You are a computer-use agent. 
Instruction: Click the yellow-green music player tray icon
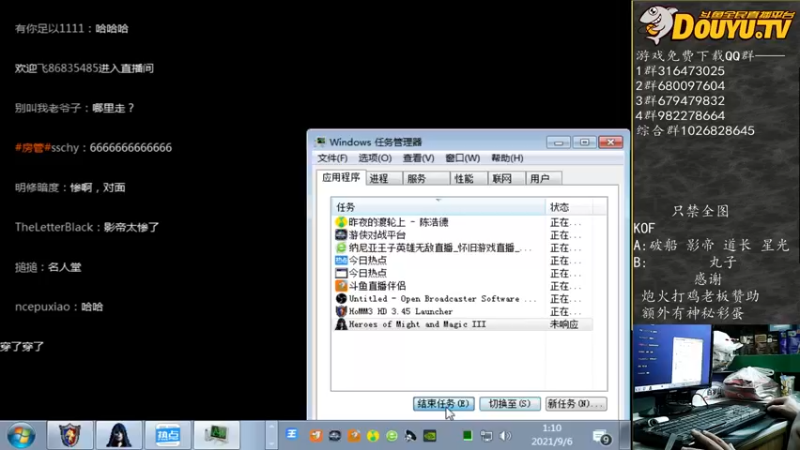tap(373, 436)
